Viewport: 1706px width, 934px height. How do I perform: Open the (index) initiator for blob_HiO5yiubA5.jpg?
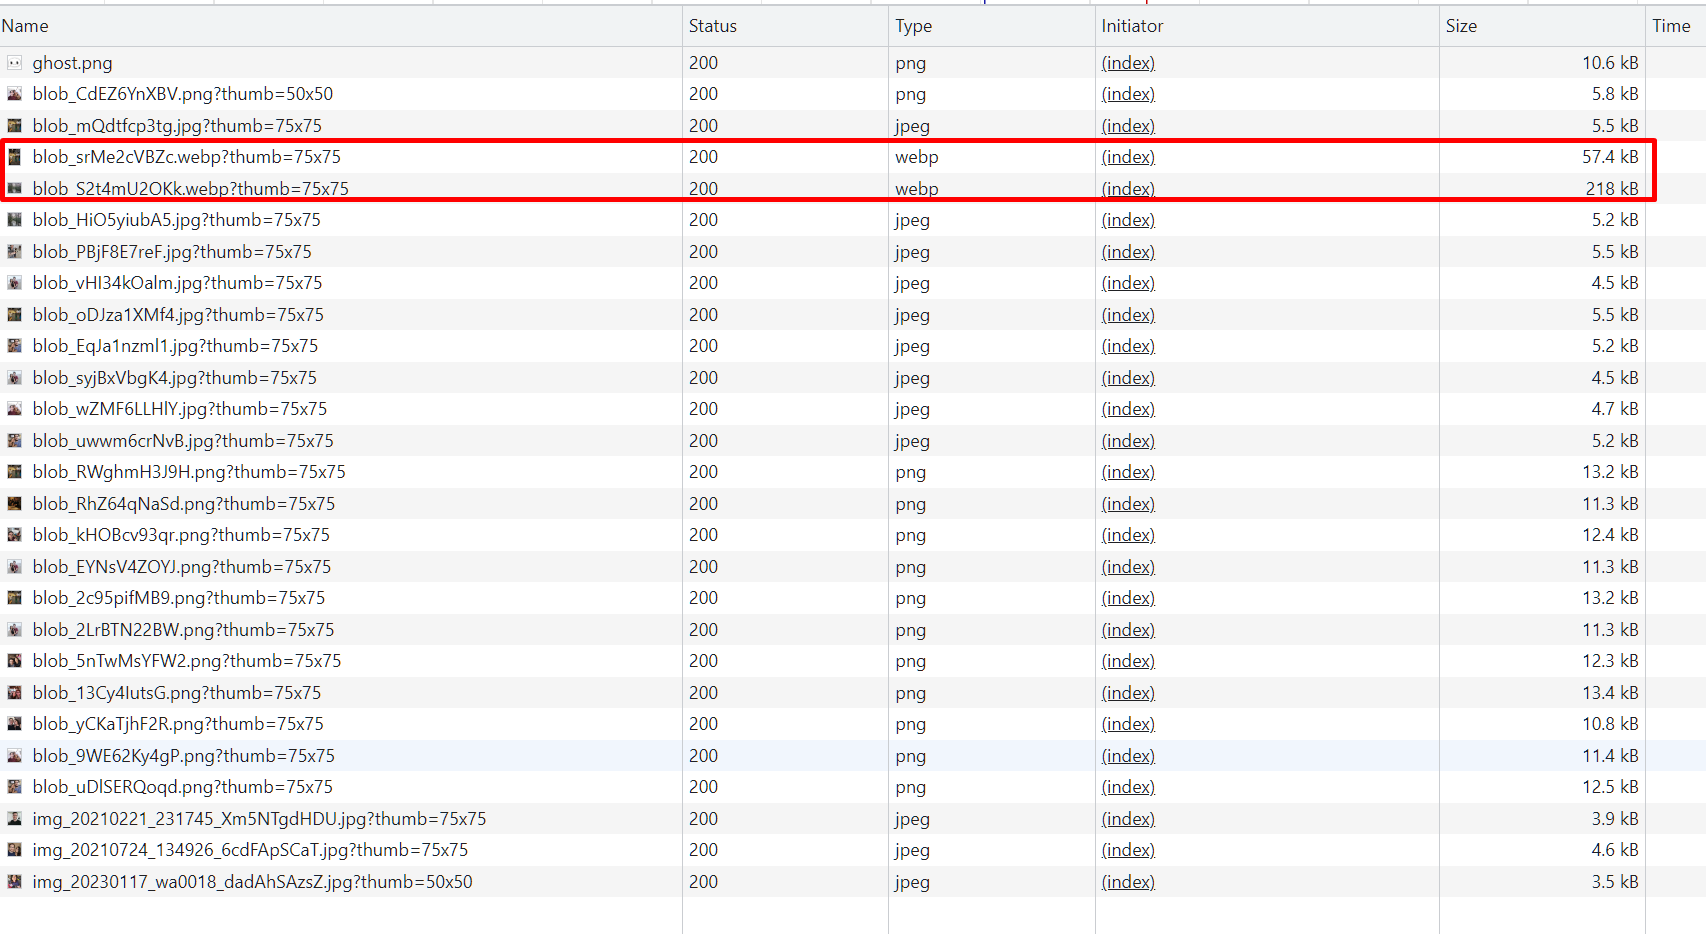click(x=1128, y=220)
